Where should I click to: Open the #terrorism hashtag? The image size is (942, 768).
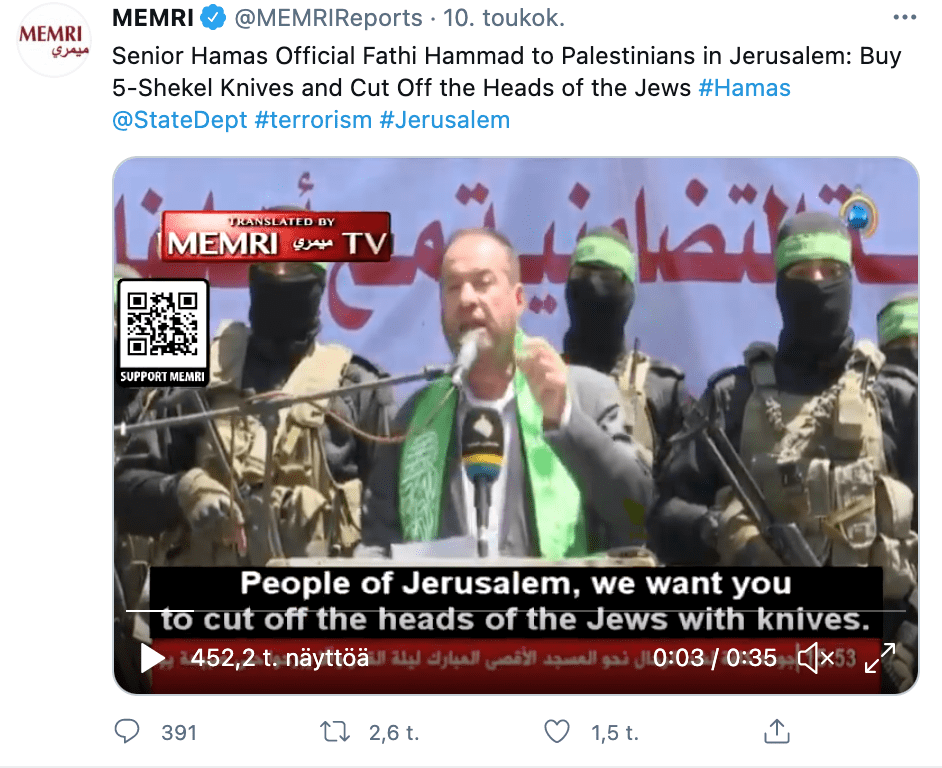click(x=313, y=120)
